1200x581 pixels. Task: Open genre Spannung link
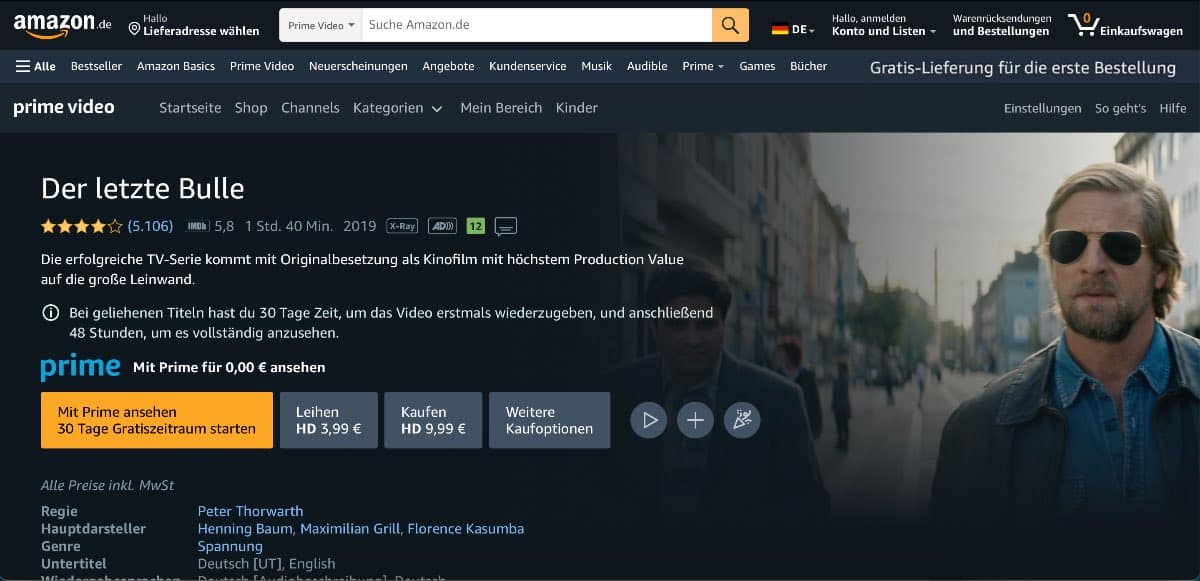pos(230,546)
